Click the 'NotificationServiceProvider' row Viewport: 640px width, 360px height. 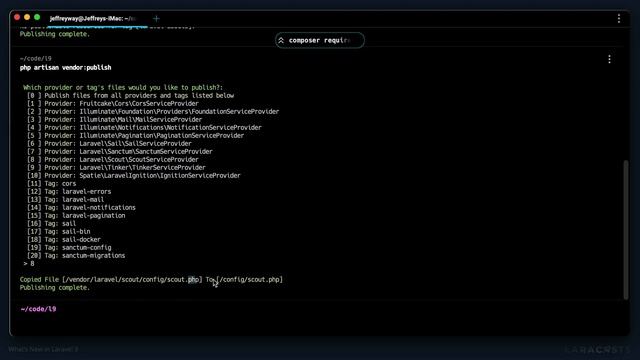tap(144, 128)
